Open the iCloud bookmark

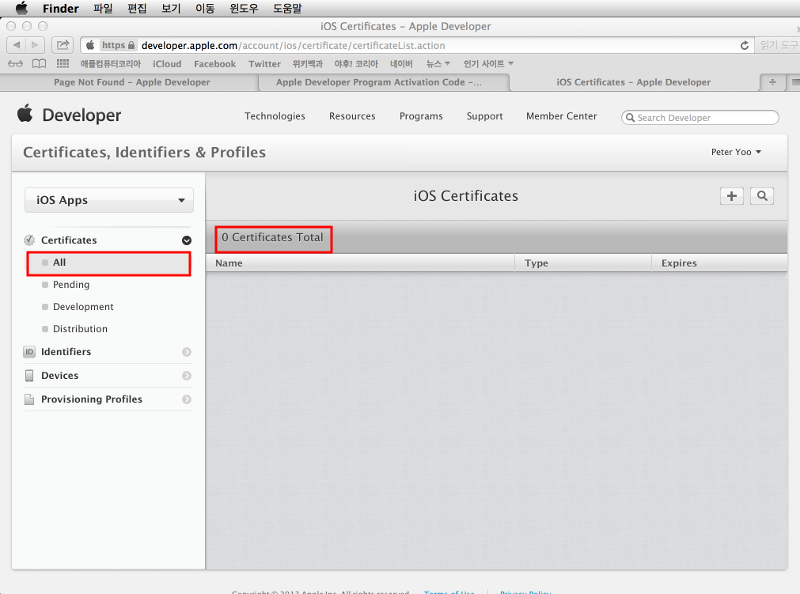pos(167,64)
